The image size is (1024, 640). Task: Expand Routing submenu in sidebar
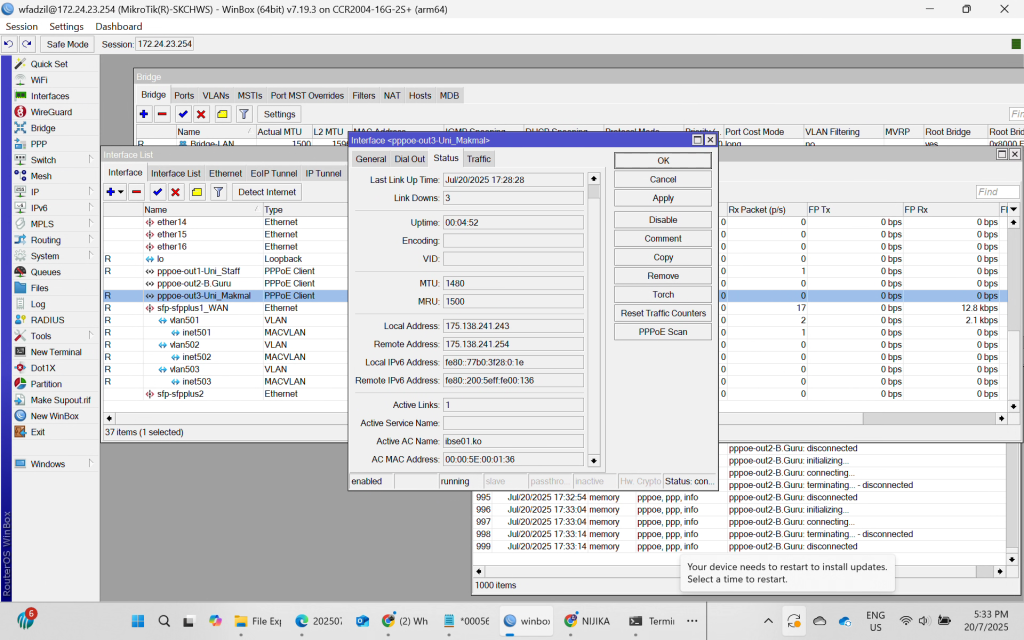click(x=91, y=240)
